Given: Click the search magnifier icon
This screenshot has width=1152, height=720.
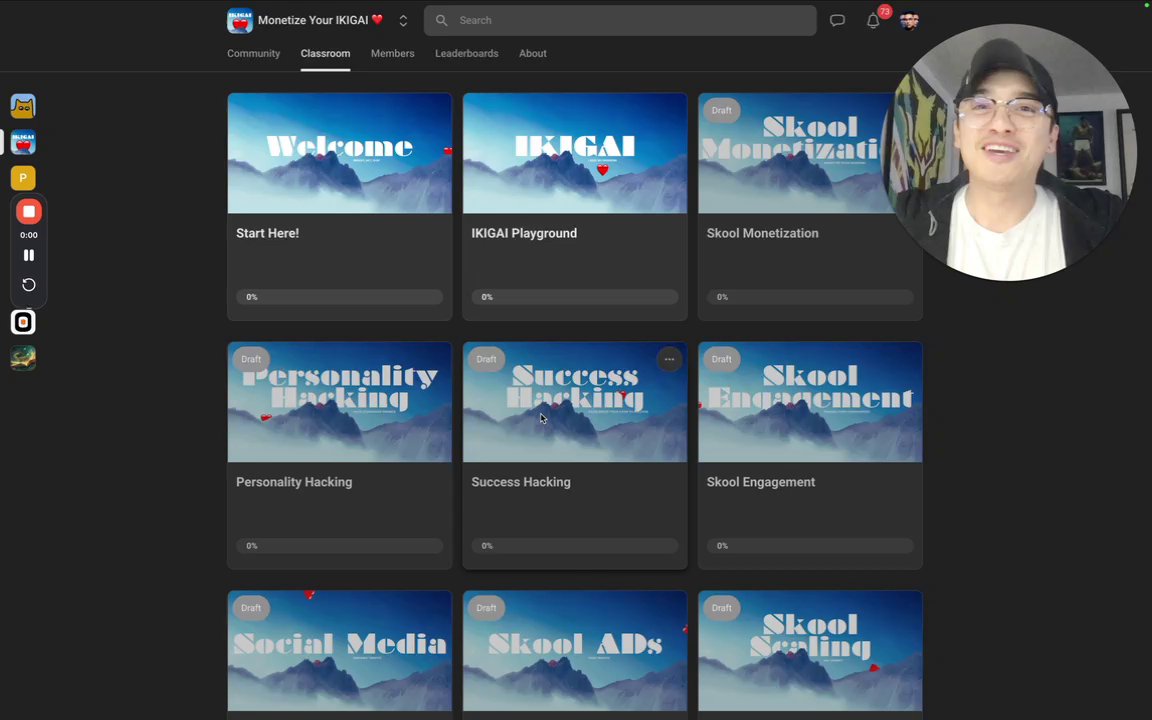Looking at the screenshot, I should pos(442,21).
